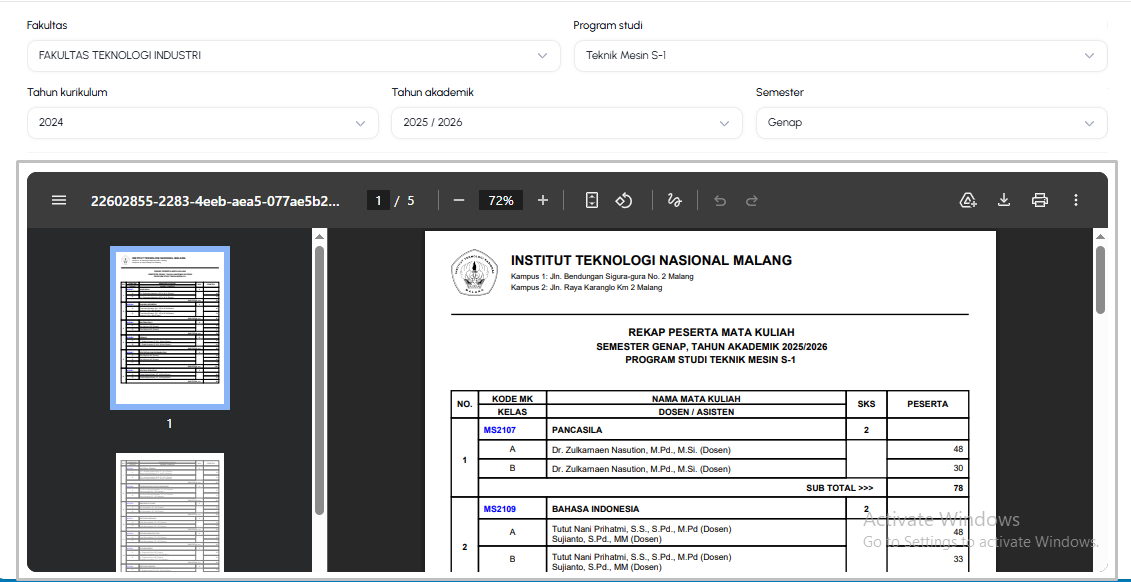Image resolution: width=1131 pixels, height=582 pixels.
Task: Print the PDF document
Action: coord(1039,200)
